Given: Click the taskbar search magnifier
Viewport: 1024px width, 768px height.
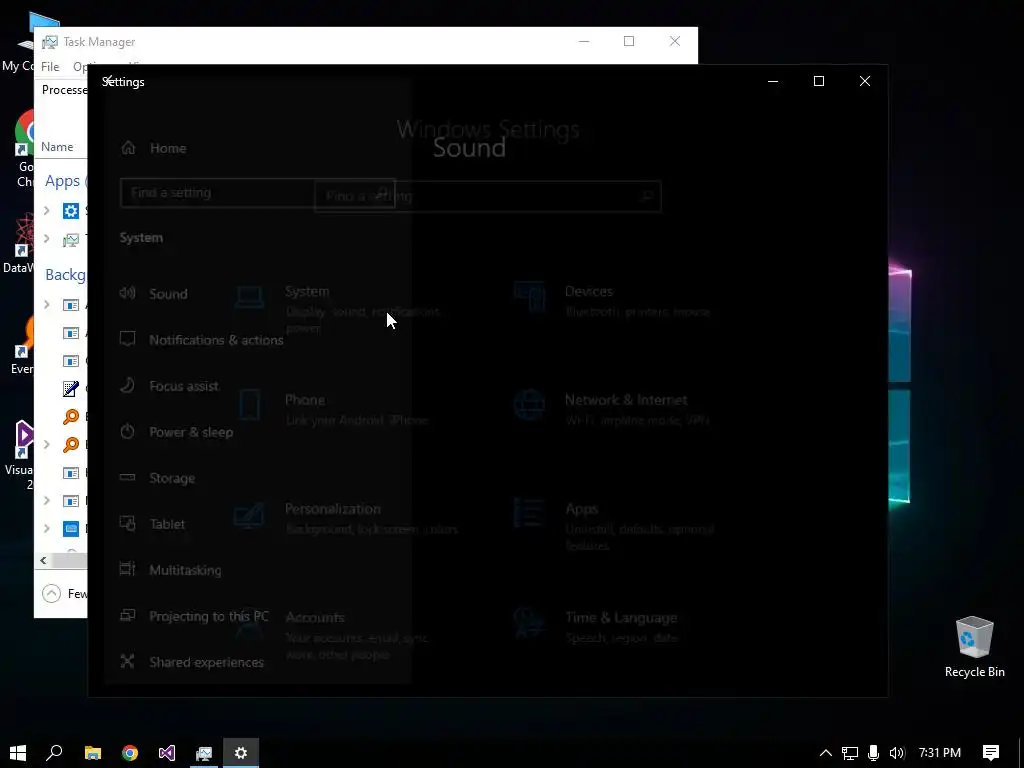Looking at the screenshot, I should tap(55, 753).
